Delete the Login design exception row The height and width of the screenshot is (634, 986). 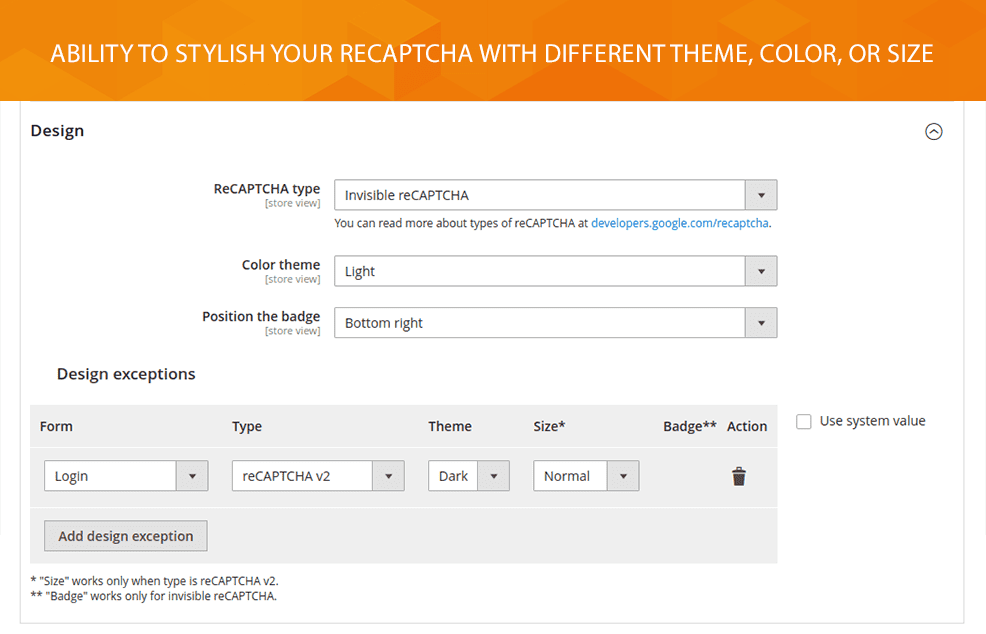pos(739,477)
